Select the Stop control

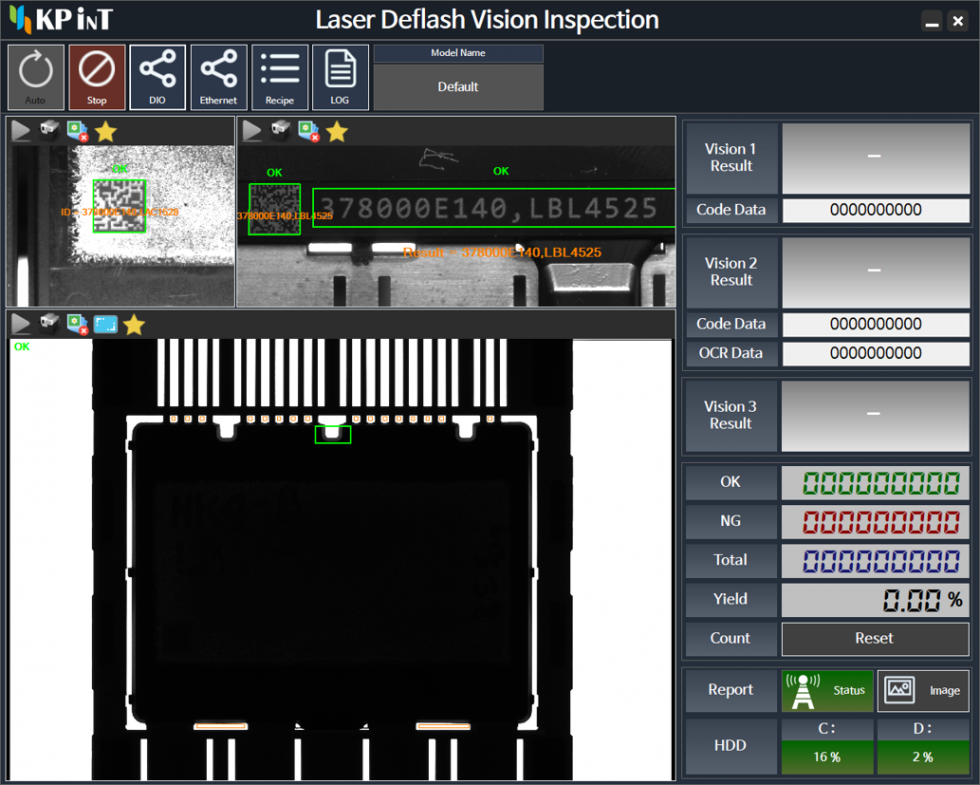click(x=97, y=77)
